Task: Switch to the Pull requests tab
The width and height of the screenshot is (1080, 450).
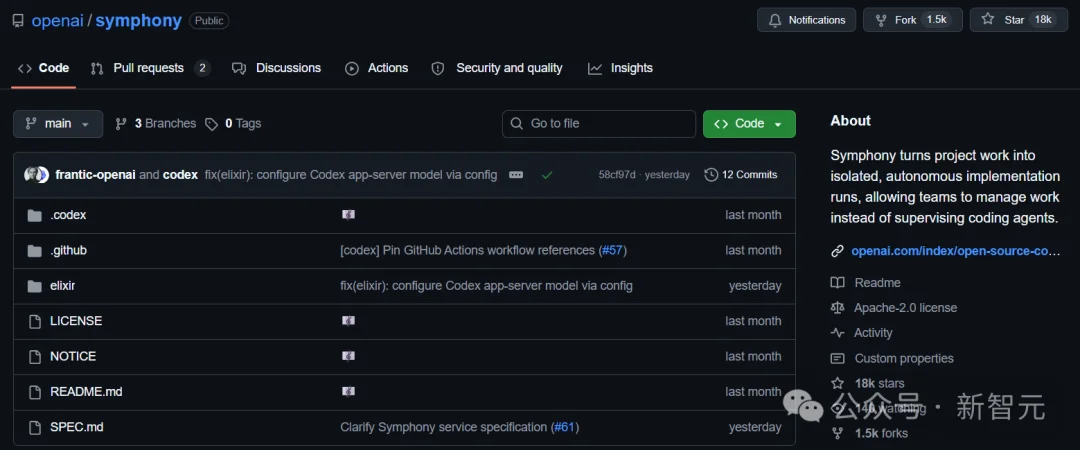Action: click(x=149, y=68)
